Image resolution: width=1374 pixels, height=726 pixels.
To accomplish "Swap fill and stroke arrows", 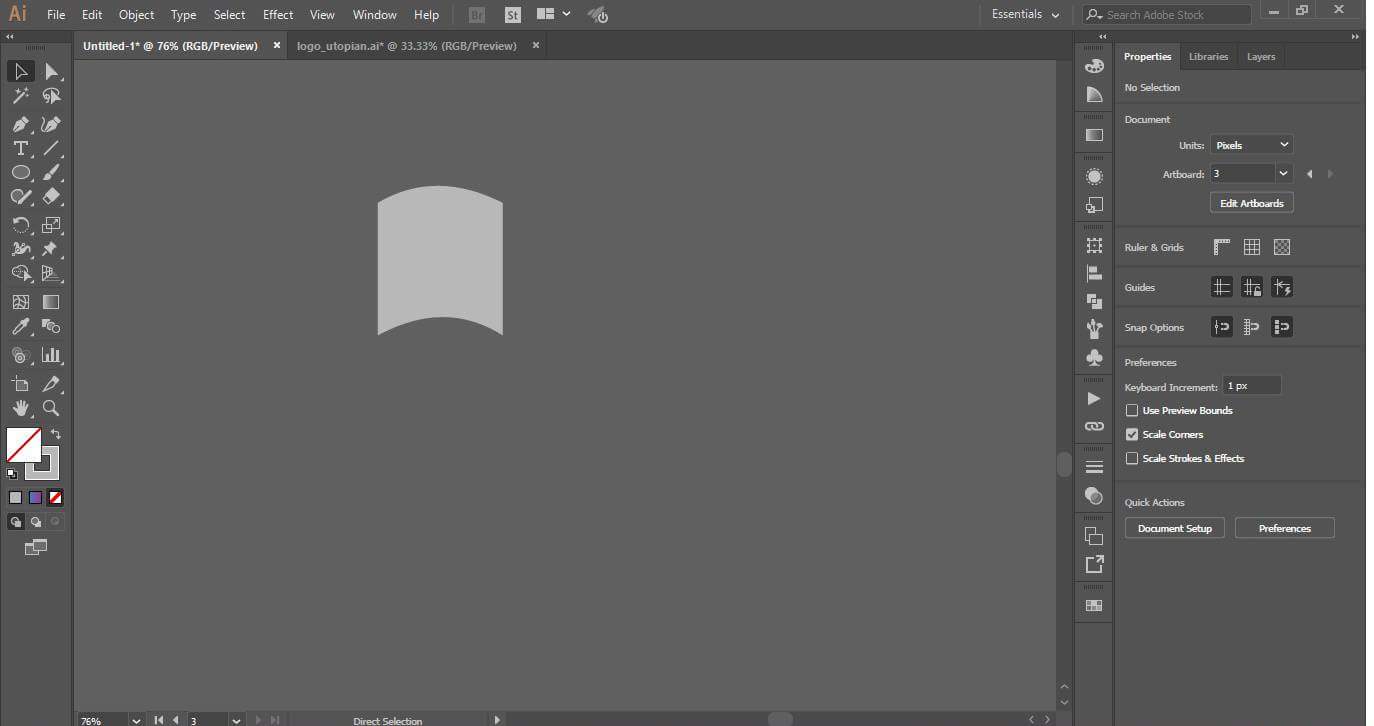I will (x=56, y=434).
